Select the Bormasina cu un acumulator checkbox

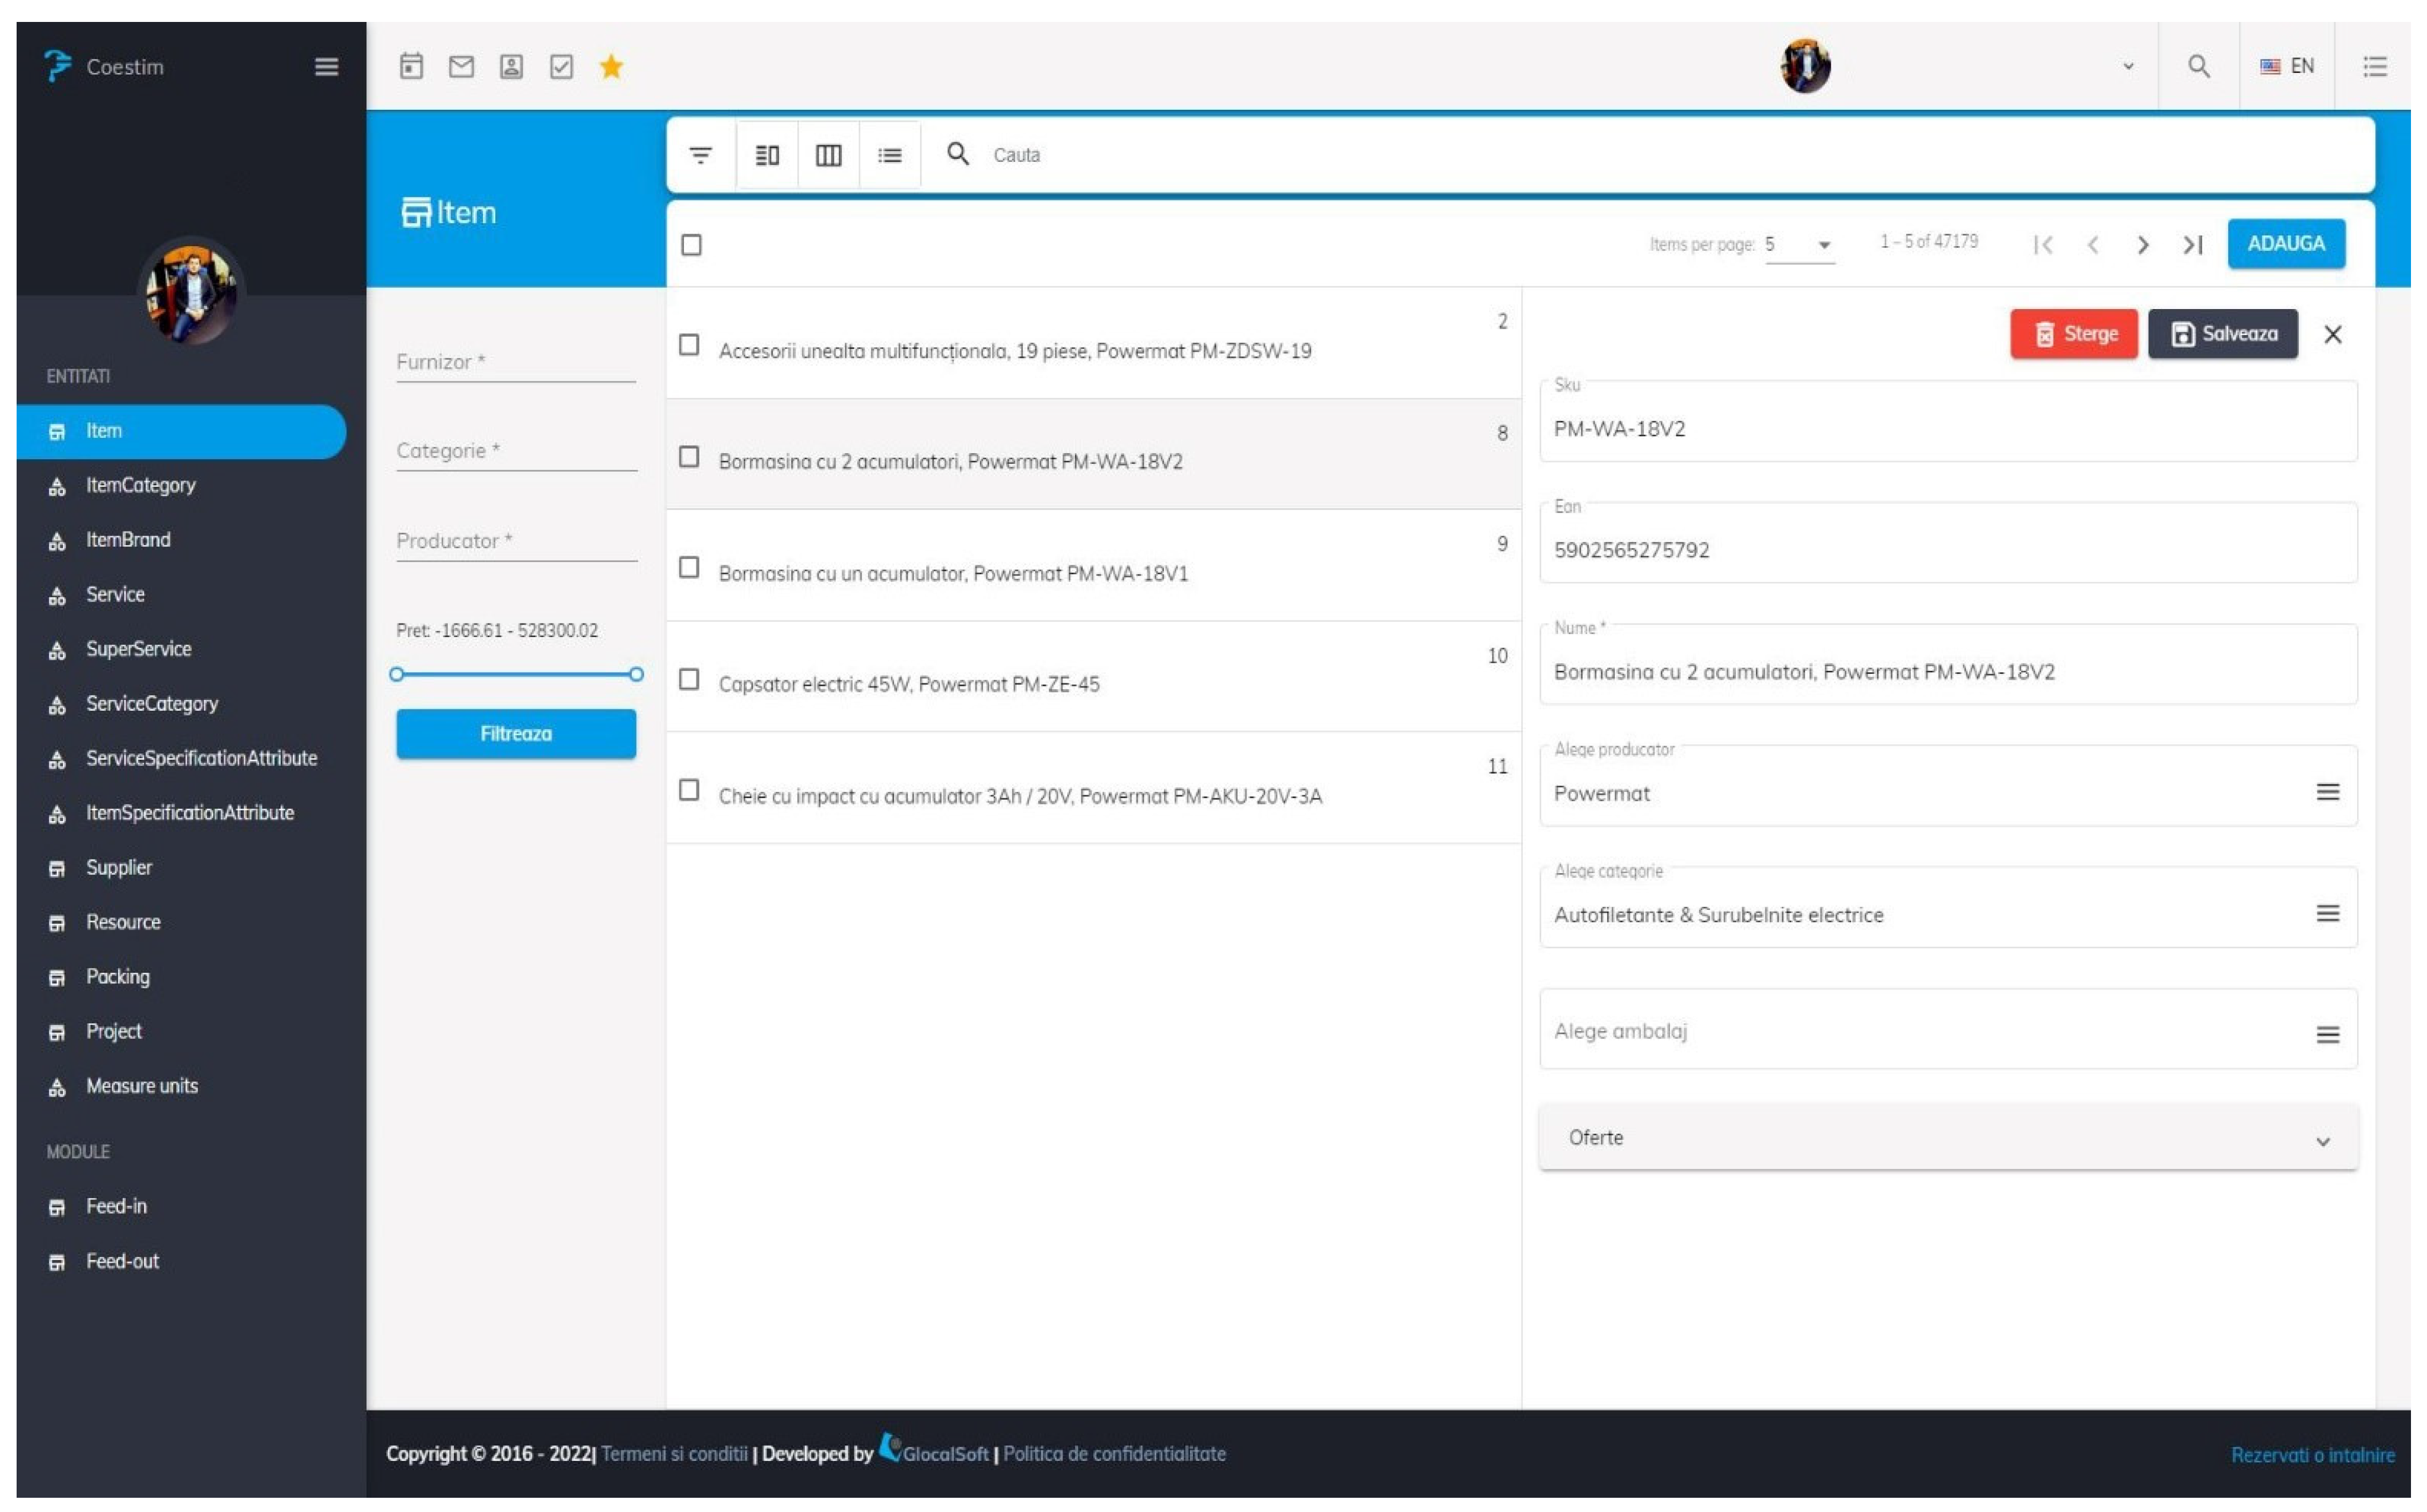pos(689,568)
